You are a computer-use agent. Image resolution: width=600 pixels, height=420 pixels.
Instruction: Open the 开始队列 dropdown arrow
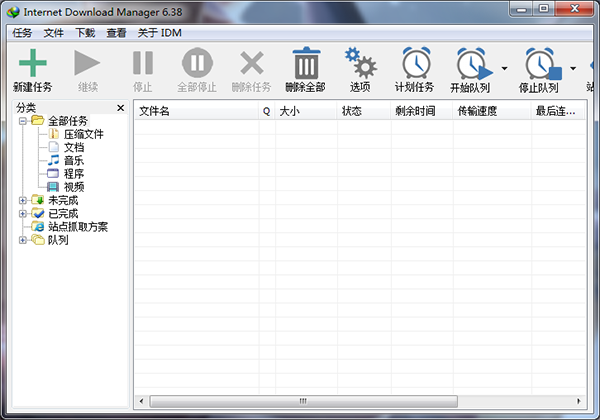[x=504, y=68]
